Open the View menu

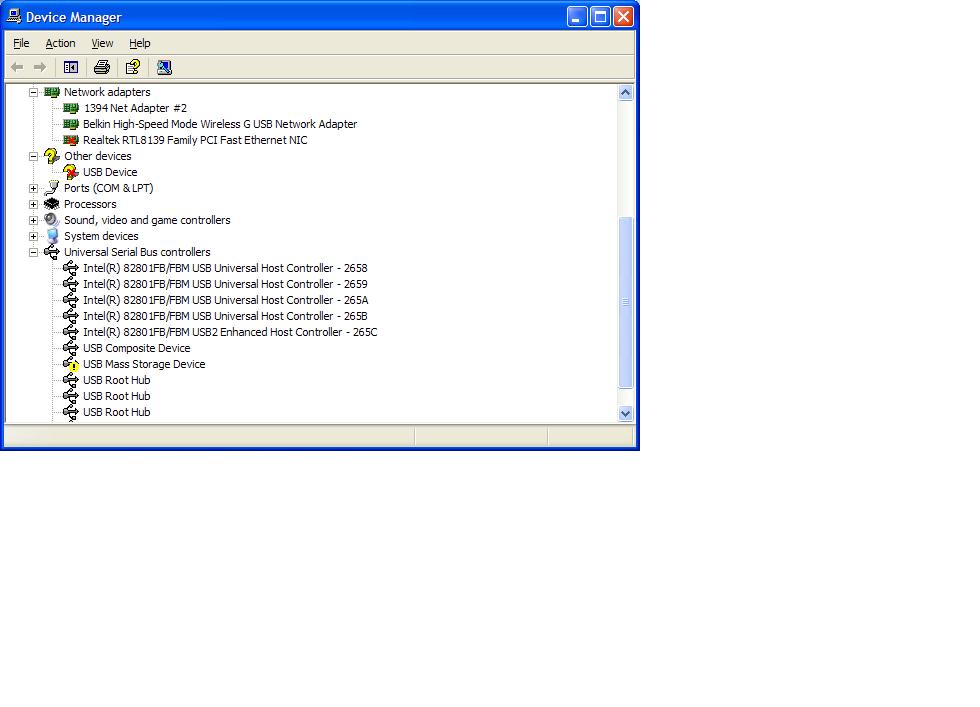(102, 43)
